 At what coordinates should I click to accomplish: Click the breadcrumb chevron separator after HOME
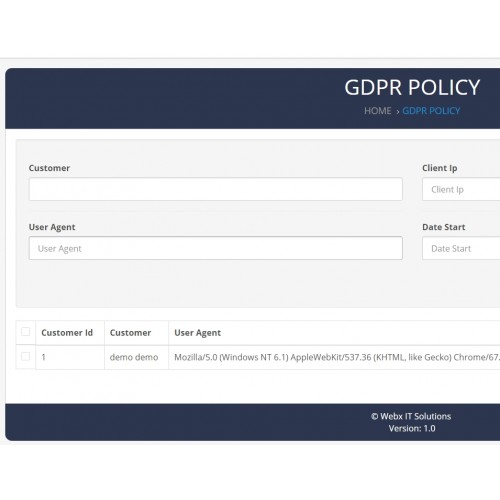coord(397,112)
